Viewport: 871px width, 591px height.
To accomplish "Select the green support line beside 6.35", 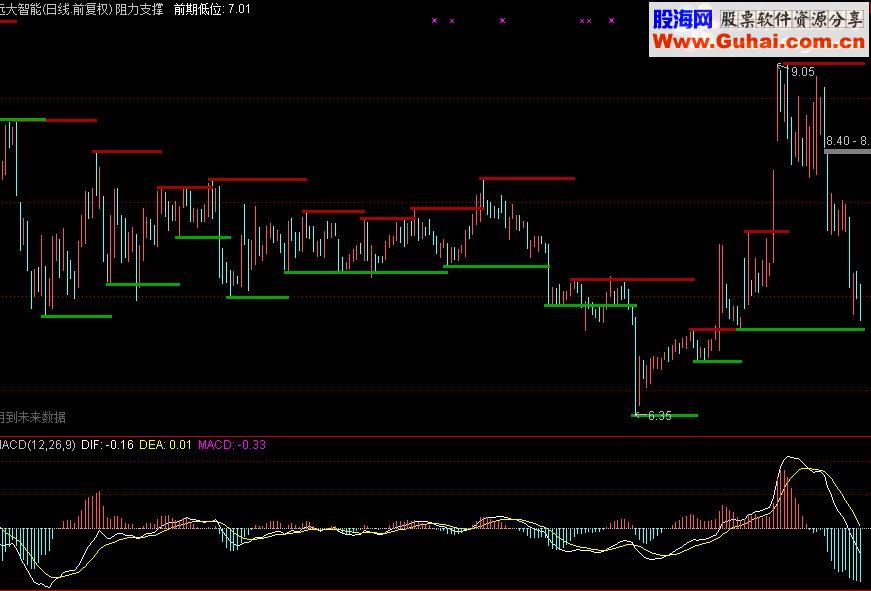I will click(x=665, y=415).
